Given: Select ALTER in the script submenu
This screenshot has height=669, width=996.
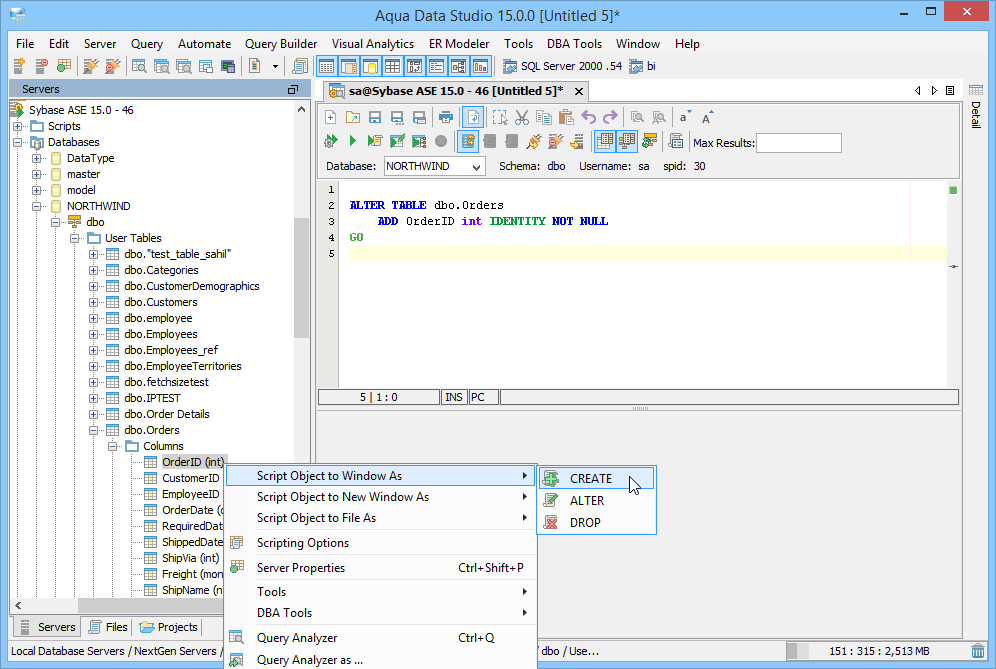Looking at the screenshot, I should (x=596, y=501).
